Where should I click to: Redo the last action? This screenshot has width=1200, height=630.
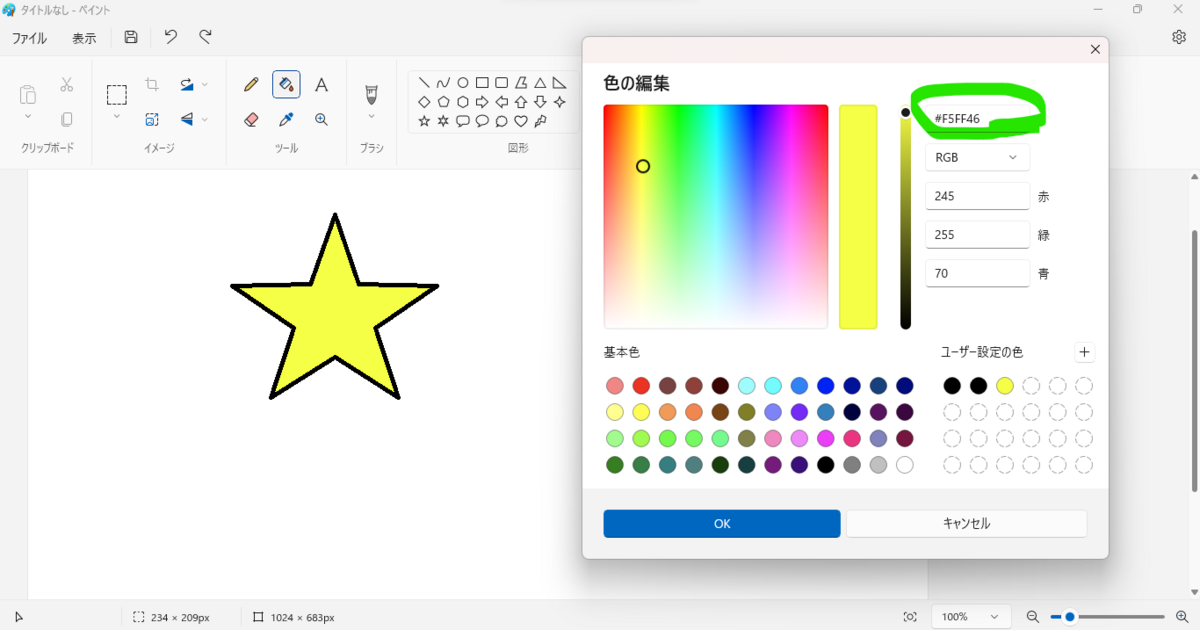205,37
